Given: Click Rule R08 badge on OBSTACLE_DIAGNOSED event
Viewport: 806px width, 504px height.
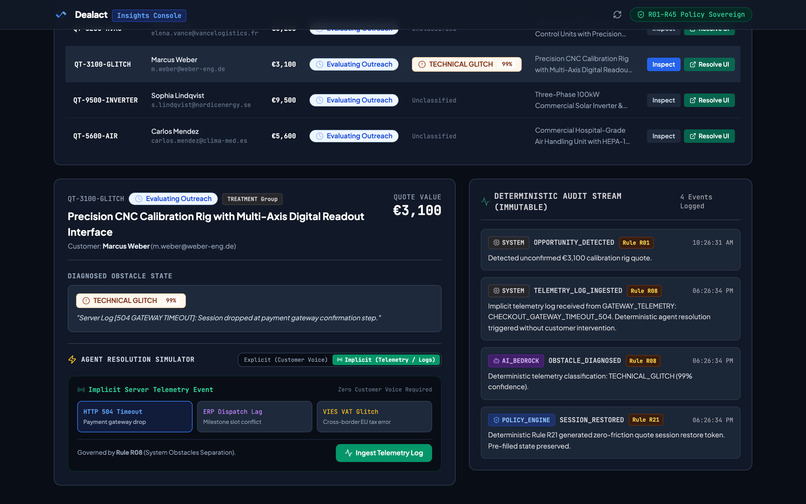Looking at the screenshot, I should pos(643,361).
